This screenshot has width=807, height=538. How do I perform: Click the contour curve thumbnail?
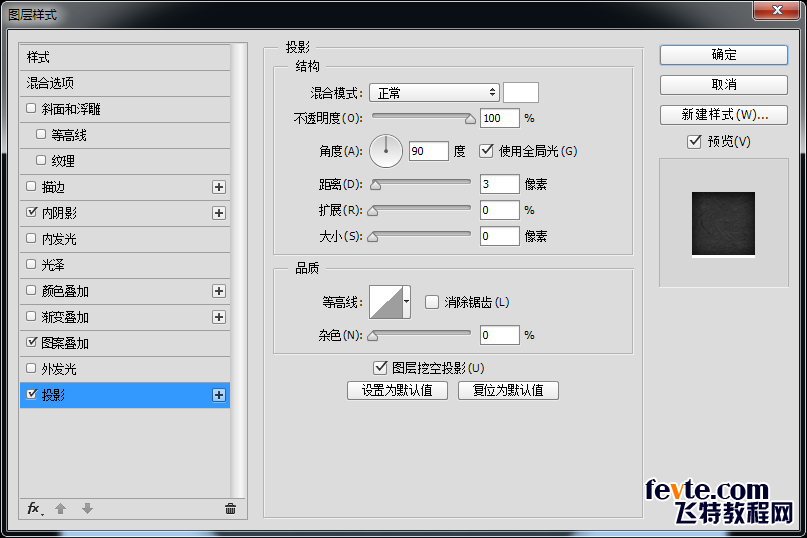point(386,302)
